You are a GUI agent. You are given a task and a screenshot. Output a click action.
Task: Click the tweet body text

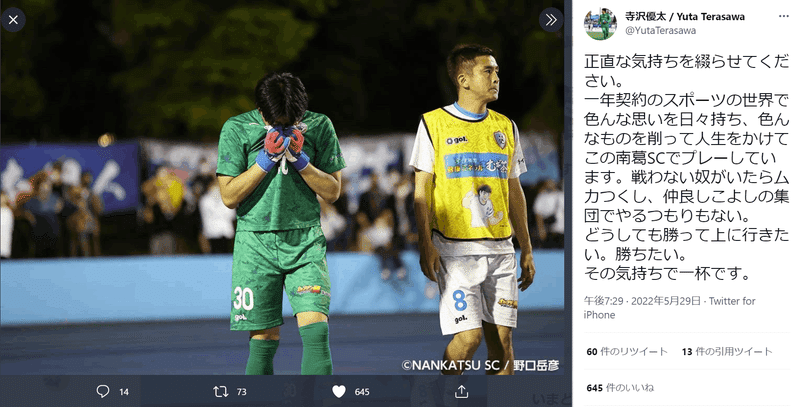tap(687, 168)
